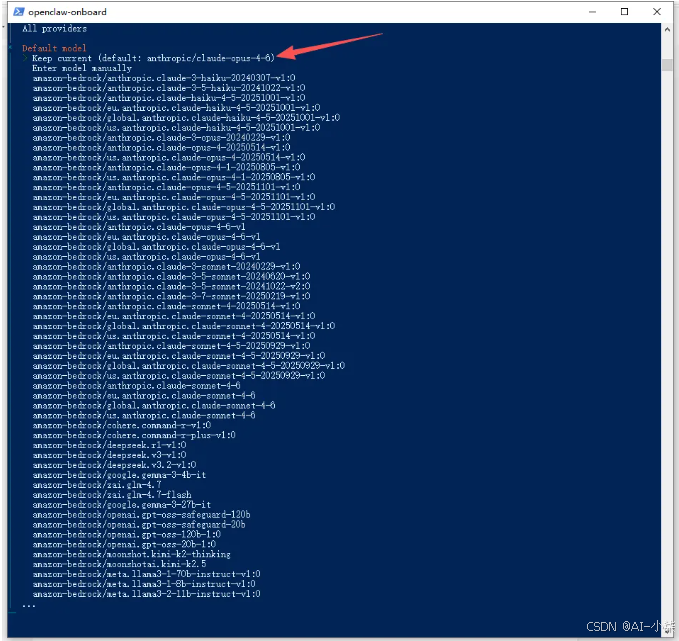Pick amazon-bedrock/anthropic.claude-haiku-4-5-20251001-v1:0 row
The height and width of the screenshot is (641, 679).
point(169,98)
